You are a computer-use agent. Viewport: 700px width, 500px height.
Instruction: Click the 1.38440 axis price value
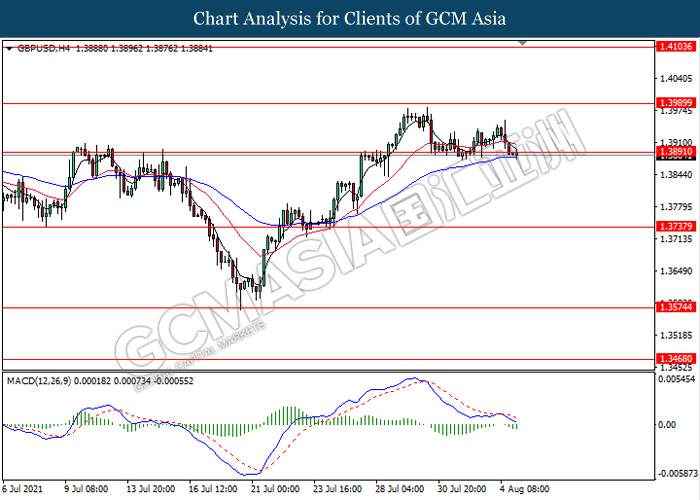[676, 175]
